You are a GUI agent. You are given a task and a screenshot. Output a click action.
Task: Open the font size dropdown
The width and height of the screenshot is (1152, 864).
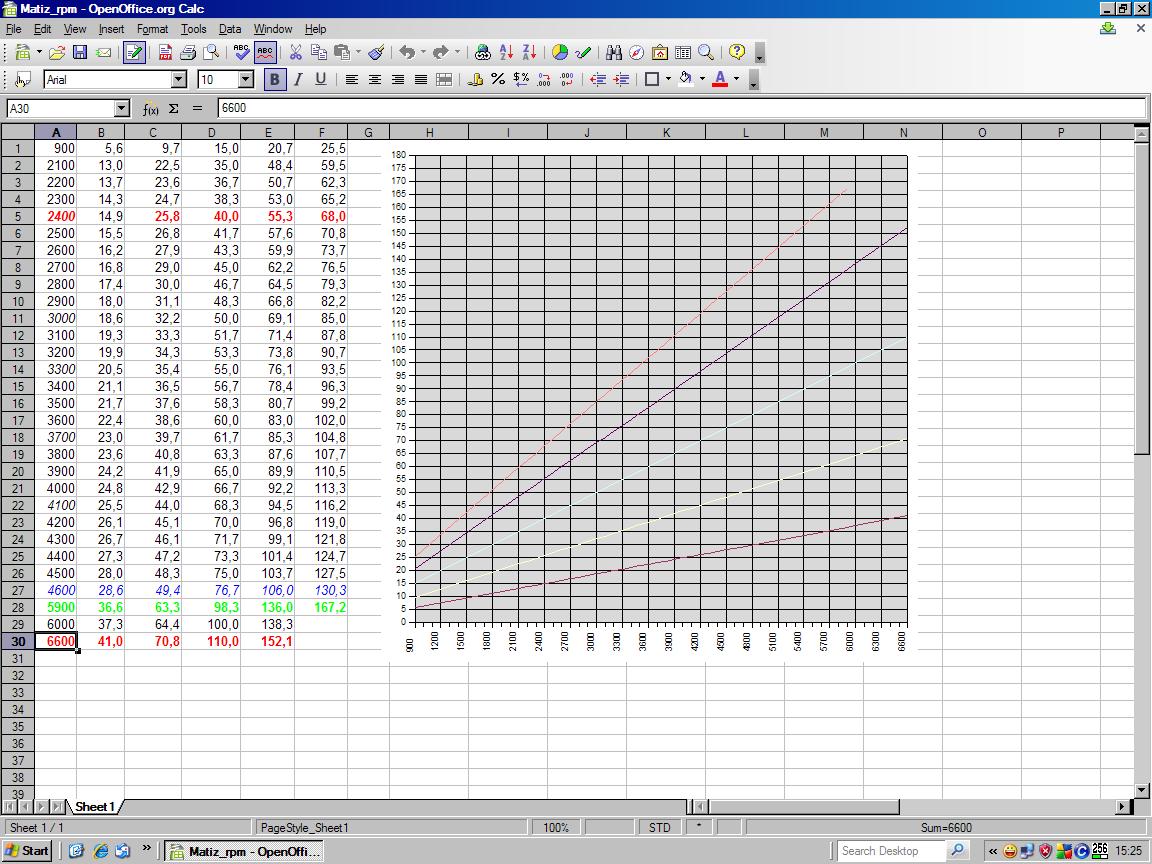246,79
